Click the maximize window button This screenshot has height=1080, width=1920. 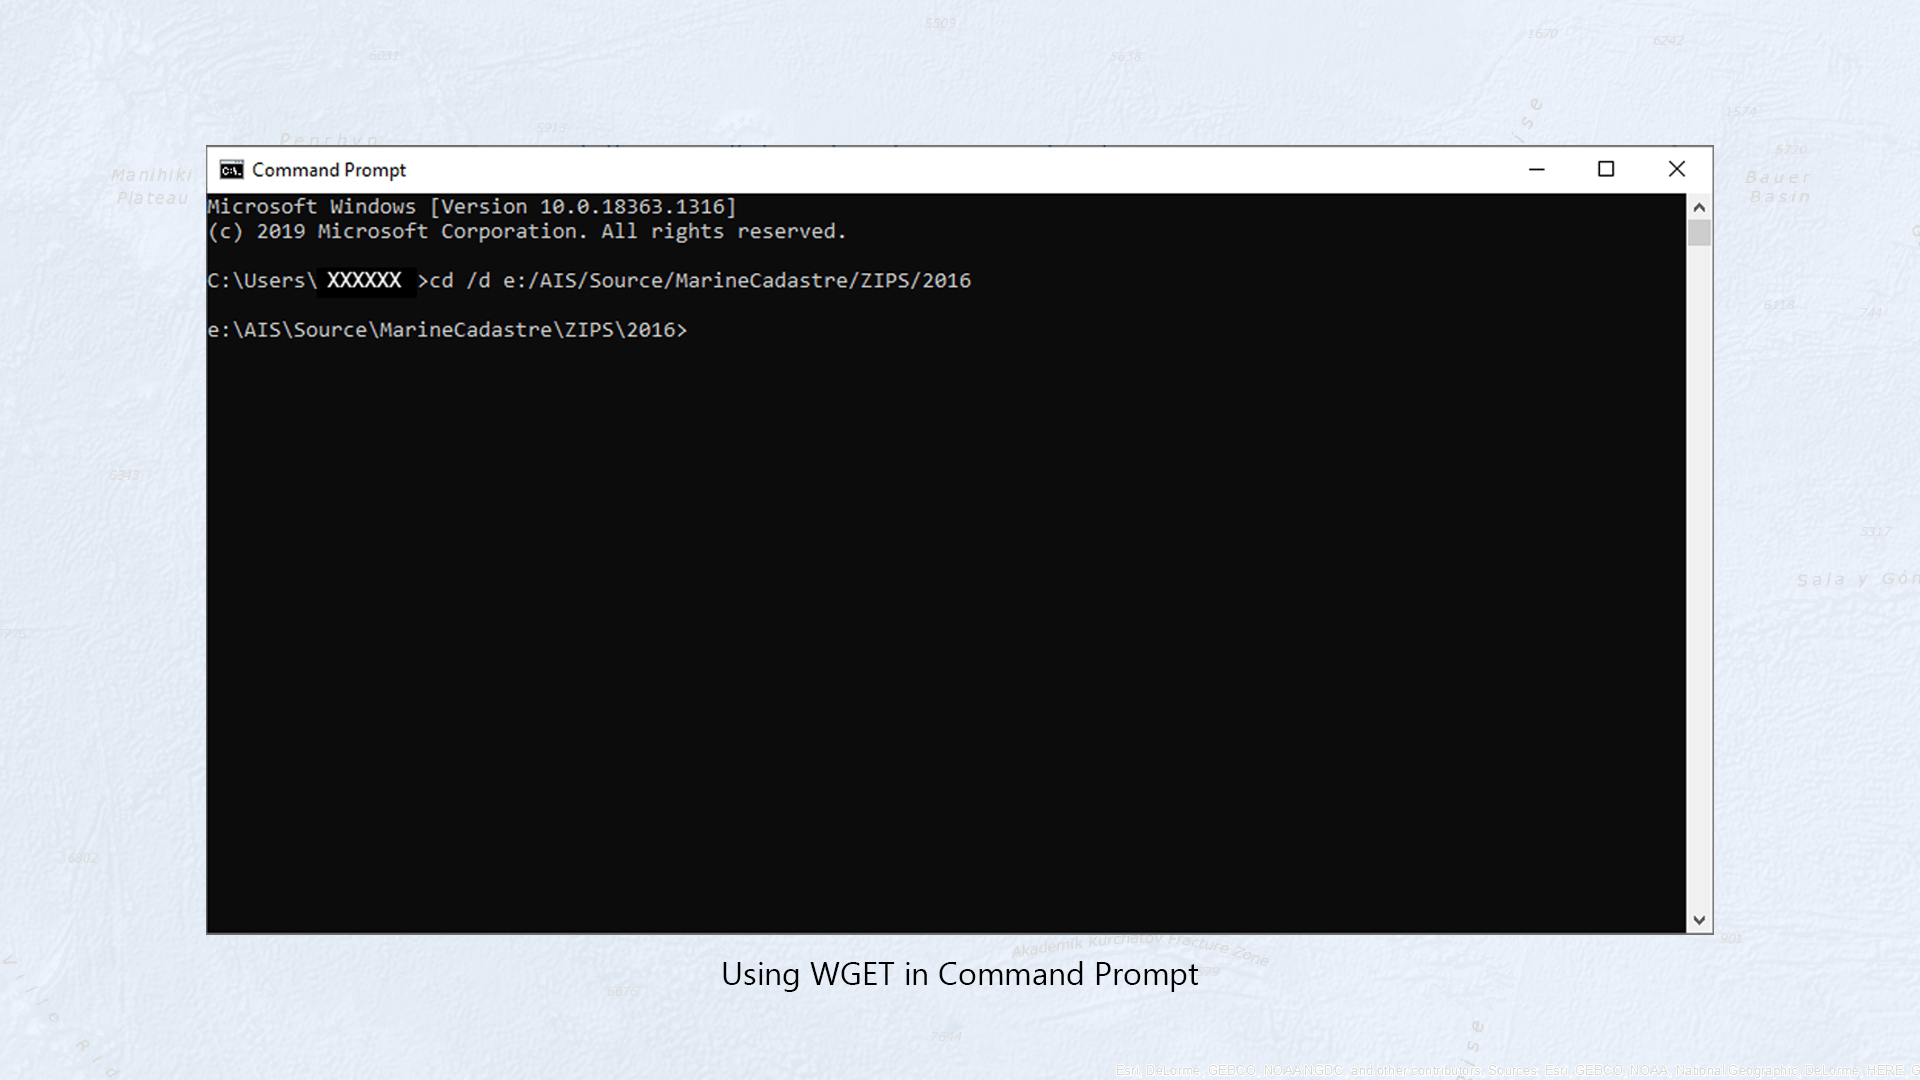coord(1606,169)
